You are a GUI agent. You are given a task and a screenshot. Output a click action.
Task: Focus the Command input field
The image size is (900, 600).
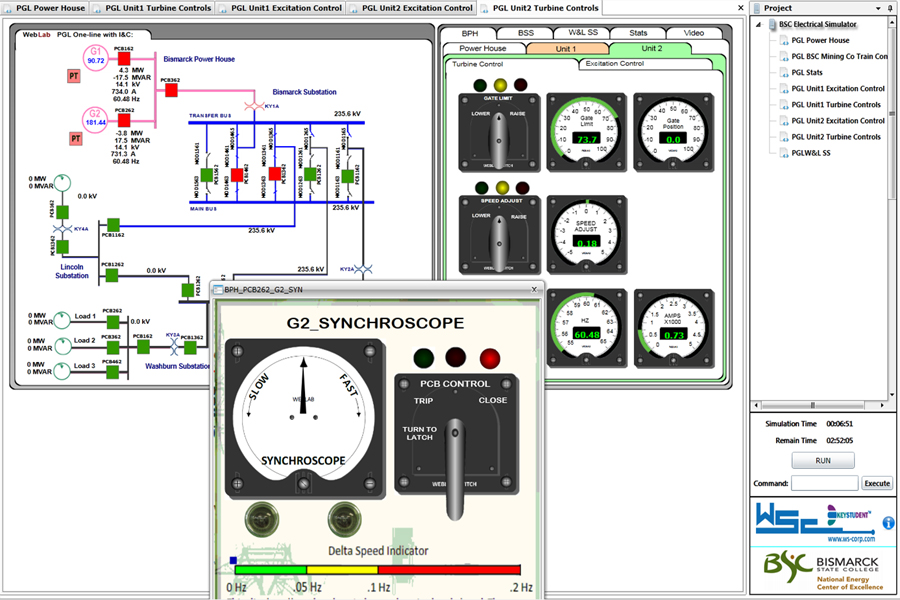pos(825,483)
